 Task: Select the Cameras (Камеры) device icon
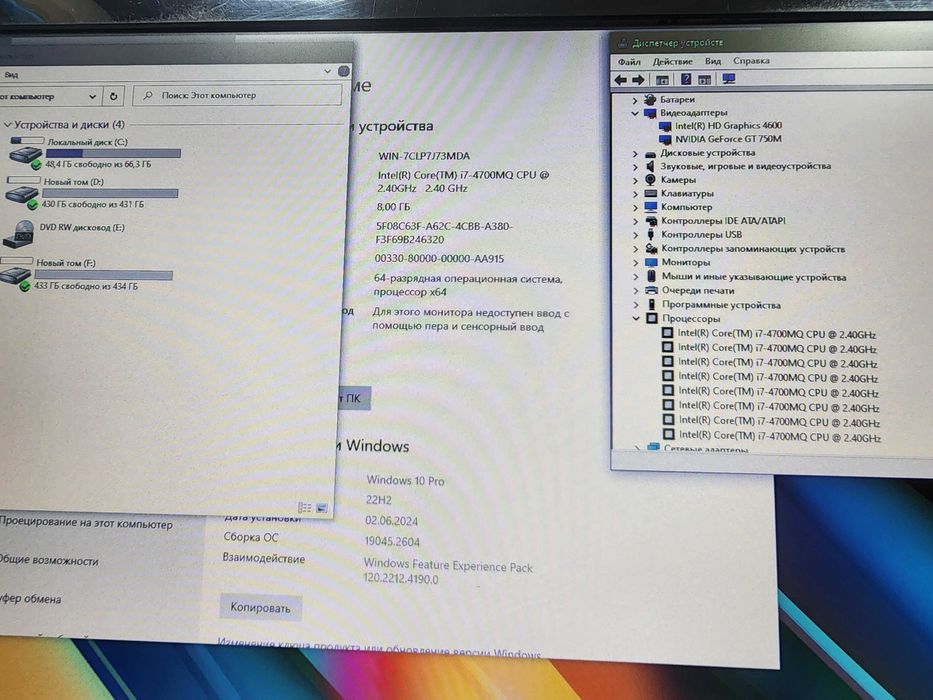click(x=650, y=180)
